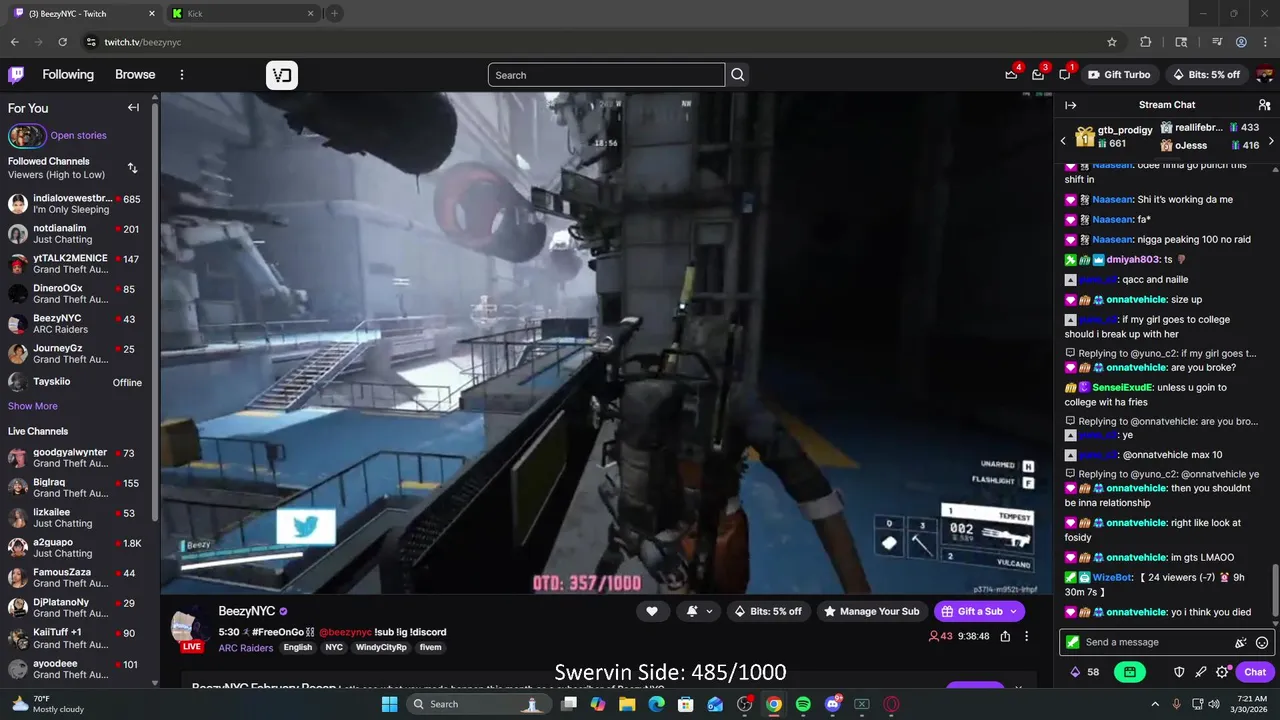Open Prime loot crown icon
Screen dimensions: 1280x720
1012,75
